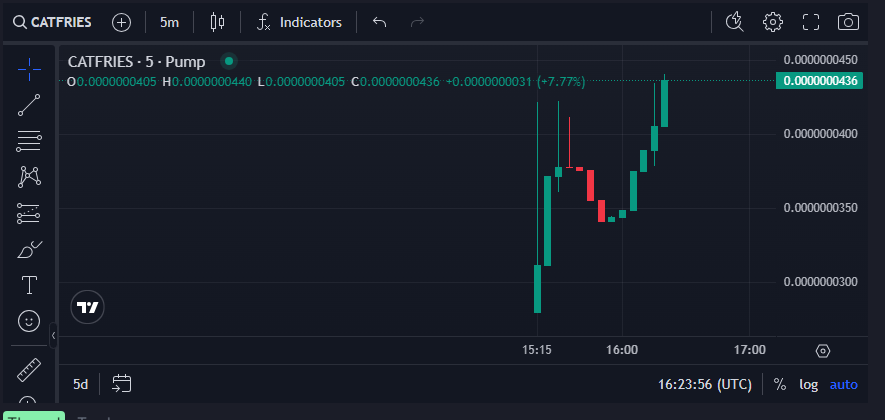
Task: Toggle log scale mode
Action: coord(809,384)
